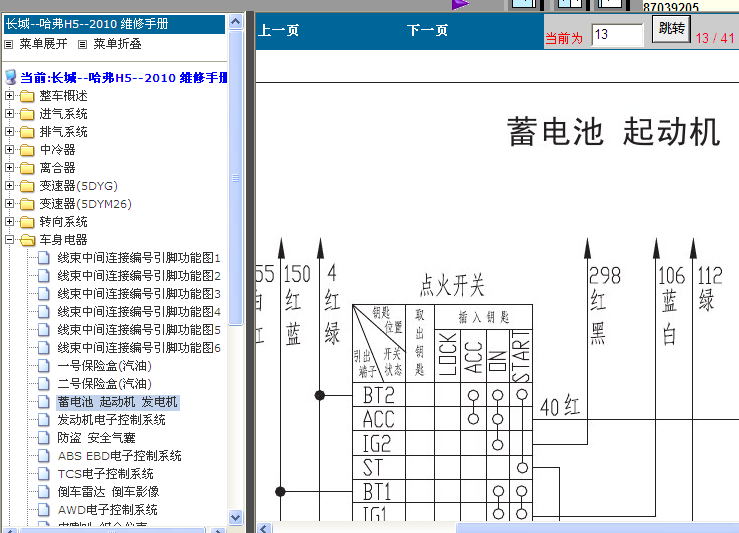
Task: Click page icon of 线束中间连接编号引脚功能图2
Action: 44,276
